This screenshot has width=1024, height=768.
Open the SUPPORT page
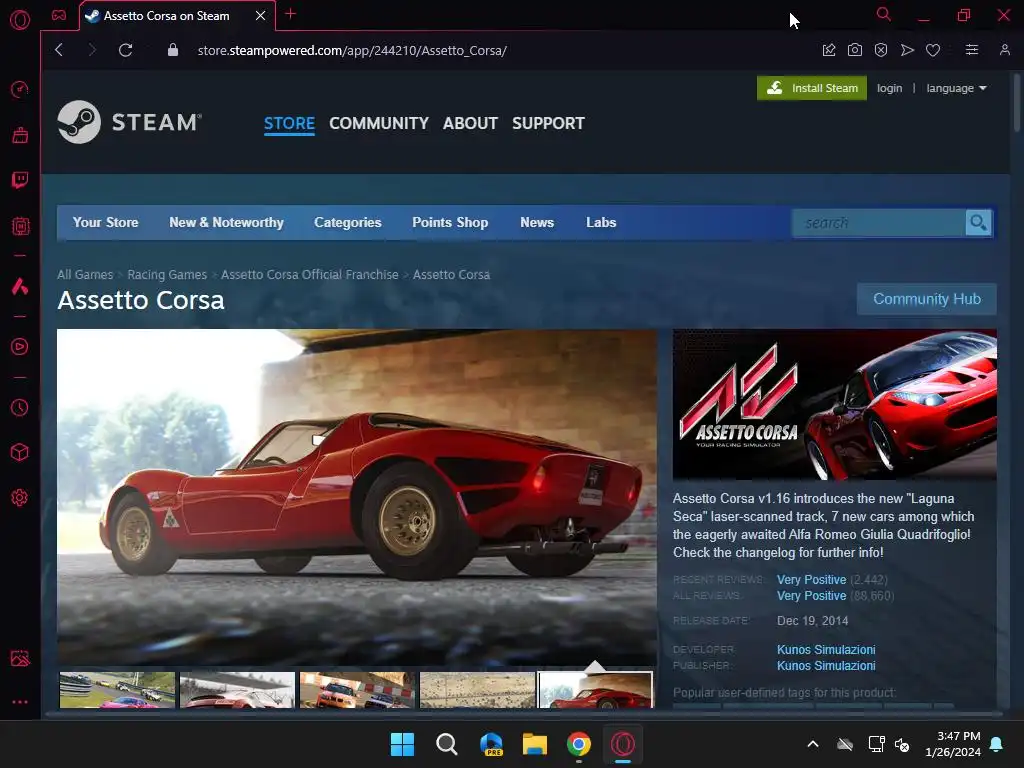(x=548, y=123)
